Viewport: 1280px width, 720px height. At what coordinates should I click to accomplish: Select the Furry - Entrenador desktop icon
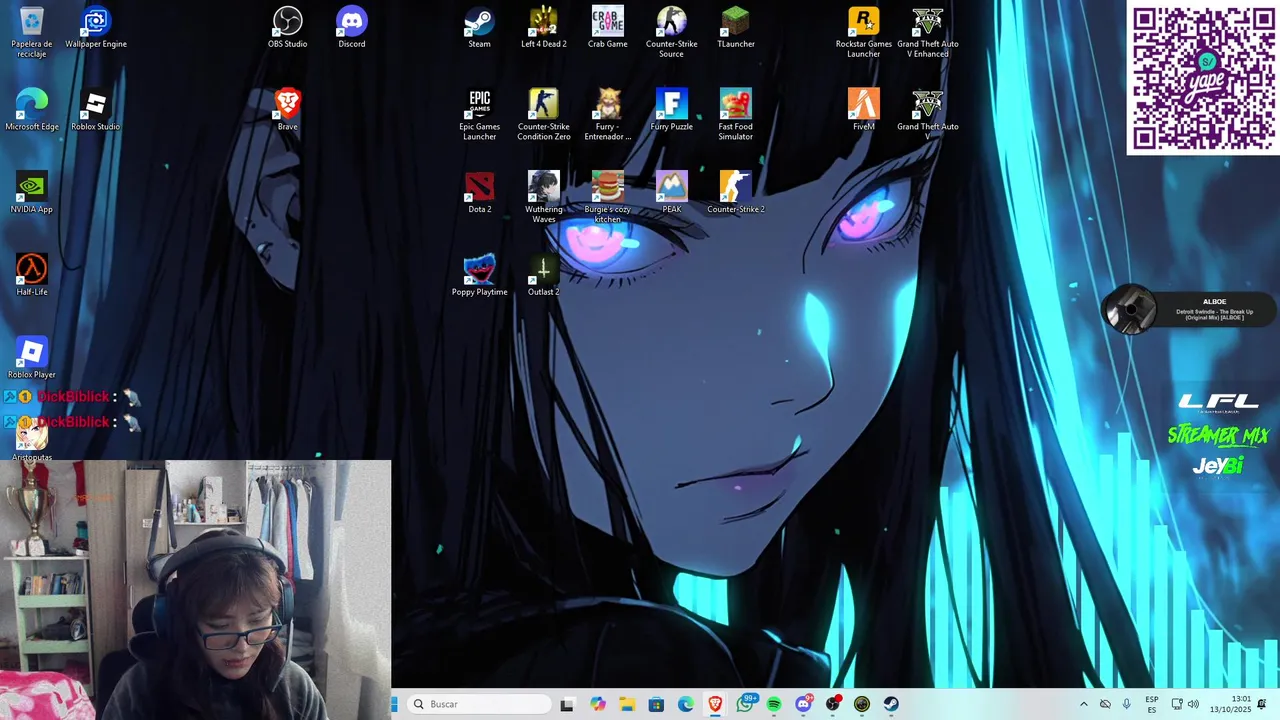pyautogui.click(x=608, y=115)
